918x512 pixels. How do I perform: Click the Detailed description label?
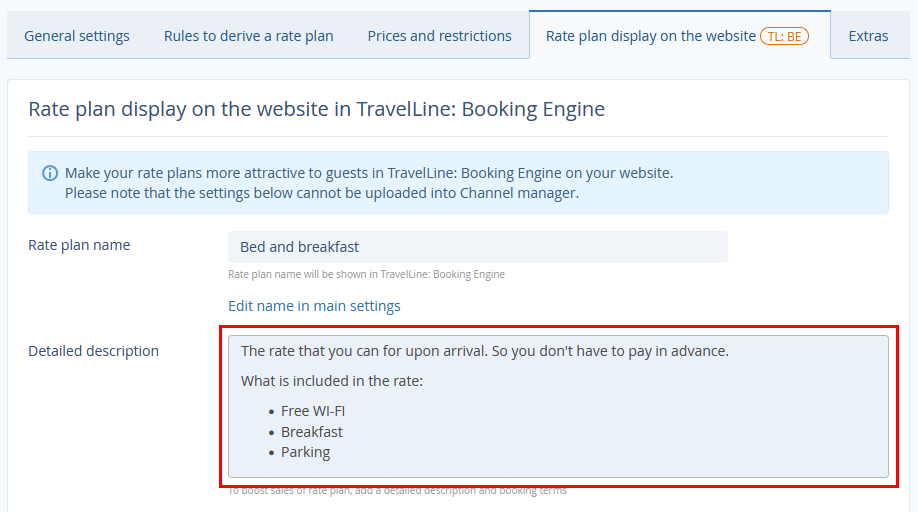click(93, 351)
